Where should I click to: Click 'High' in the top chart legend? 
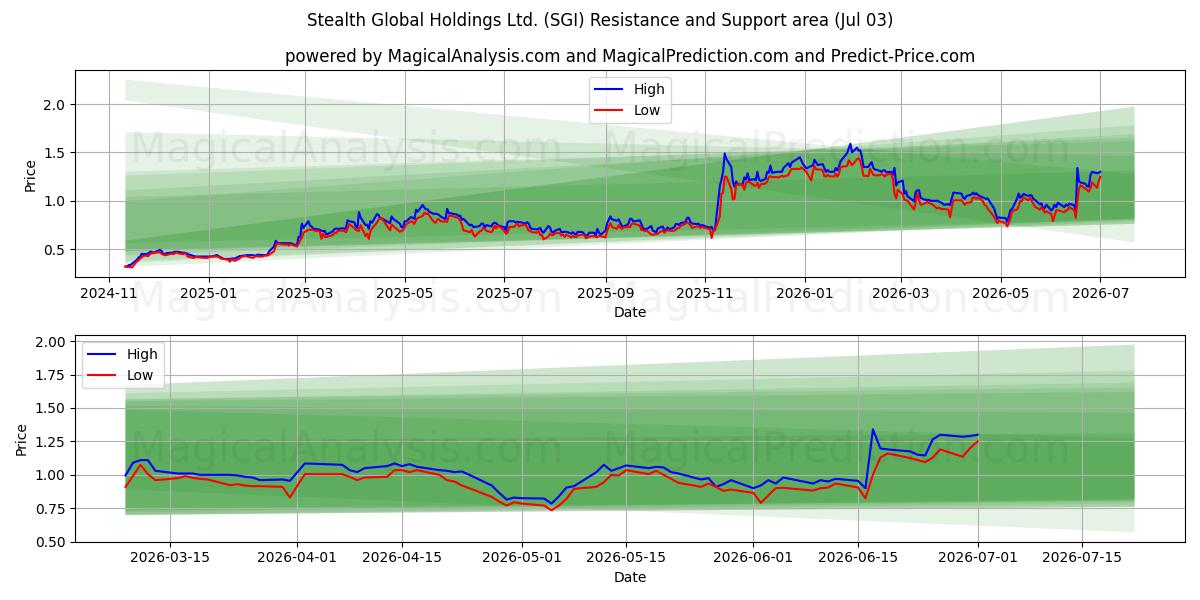[649, 89]
